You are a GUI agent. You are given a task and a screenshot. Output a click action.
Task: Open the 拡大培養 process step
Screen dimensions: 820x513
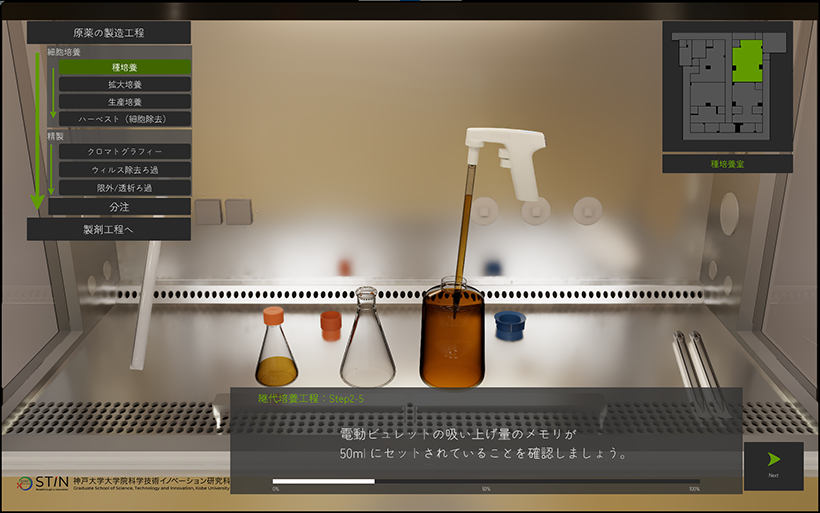click(x=124, y=84)
